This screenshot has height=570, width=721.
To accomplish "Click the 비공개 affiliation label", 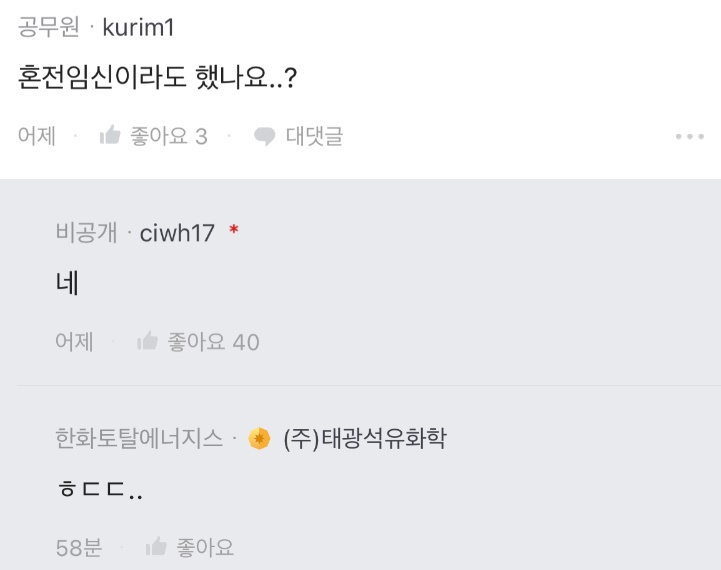I will click(86, 233).
